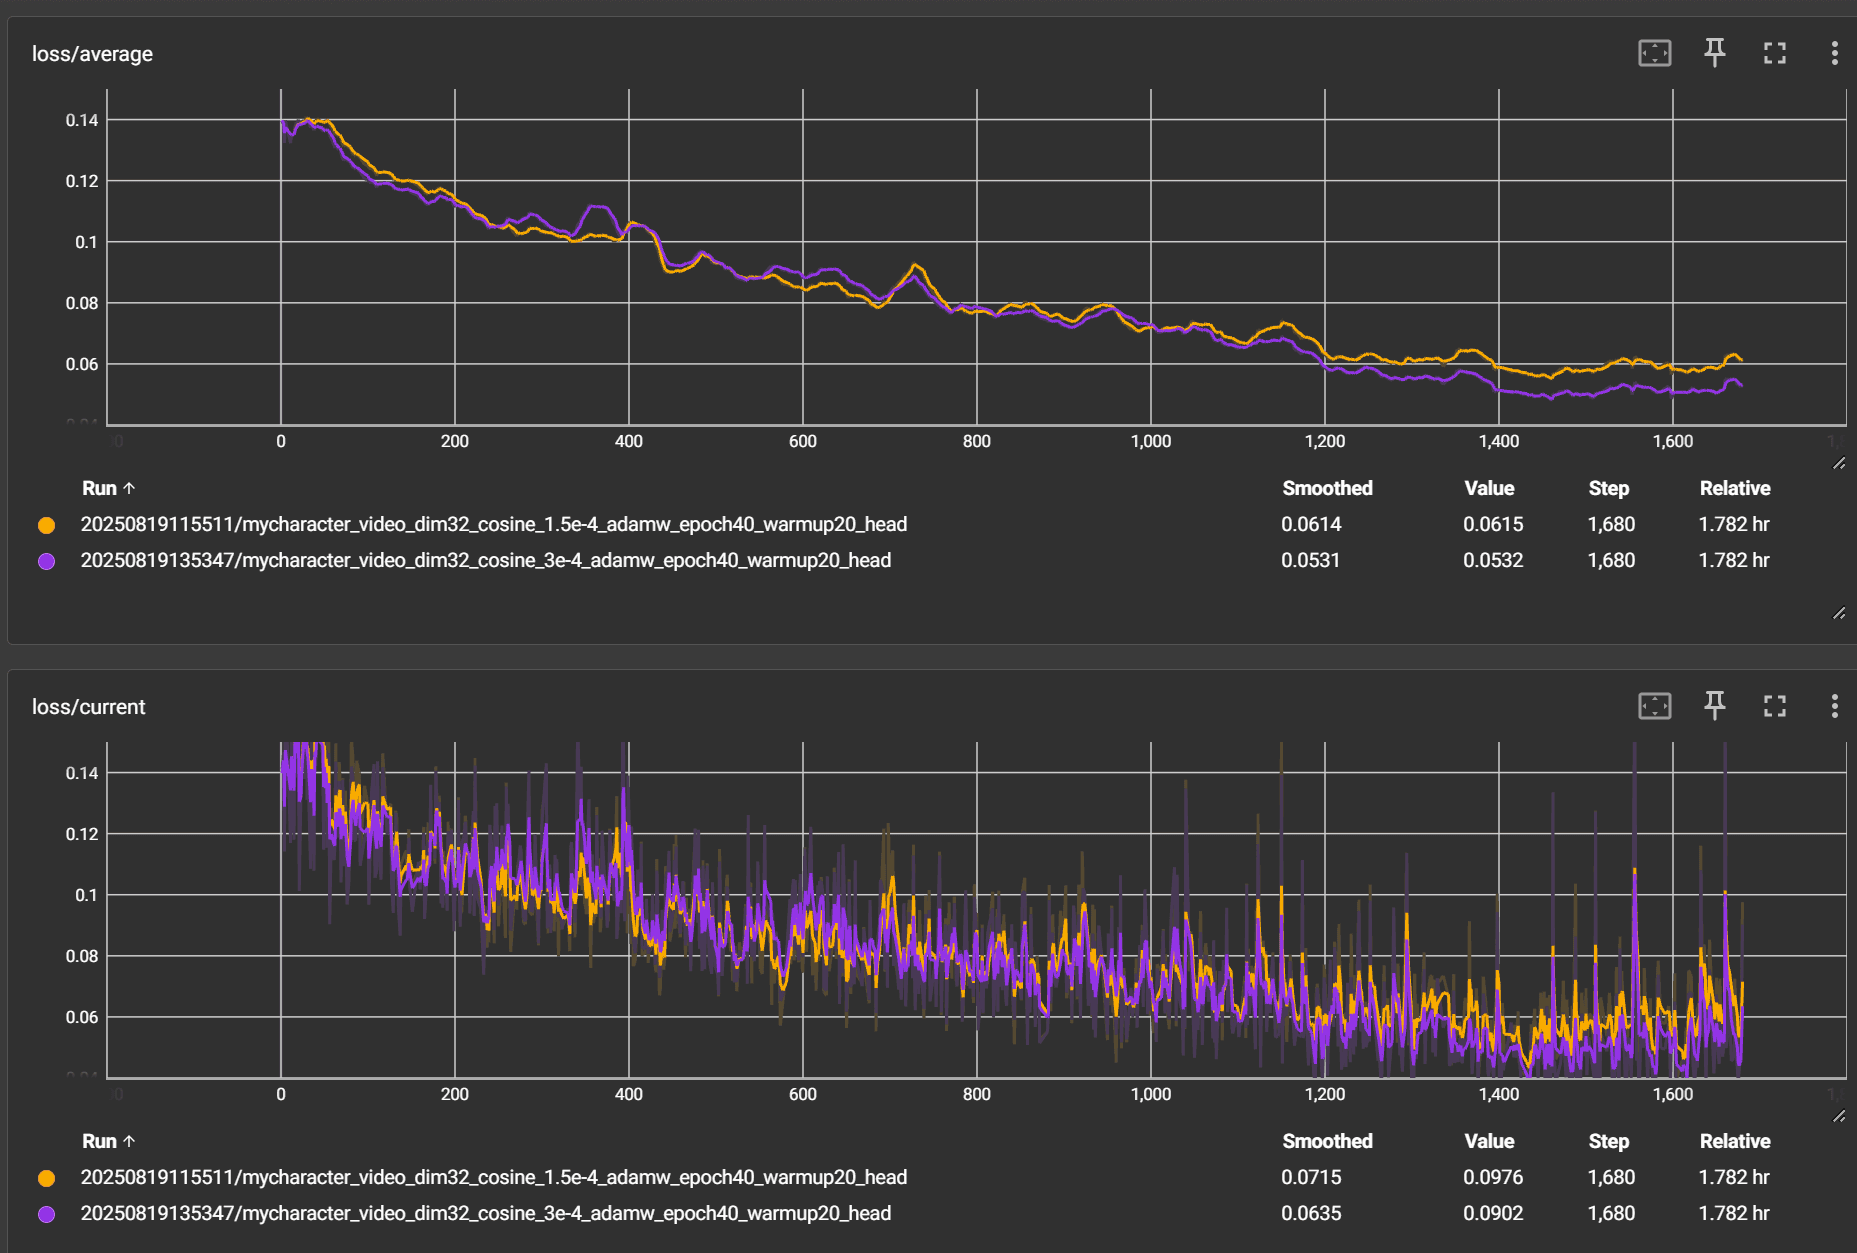Click orange swatch of 1.5e-4 run in loss/current

coord(46,1178)
